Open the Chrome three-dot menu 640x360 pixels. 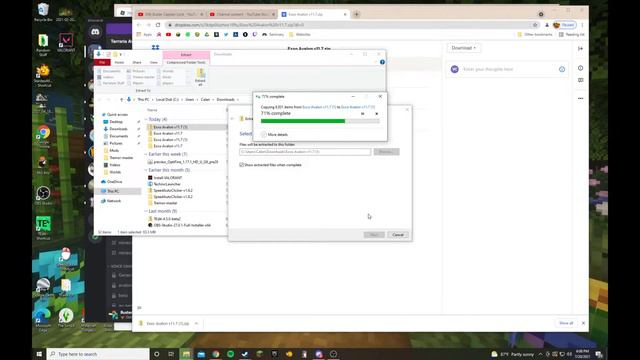[x=582, y=25]
